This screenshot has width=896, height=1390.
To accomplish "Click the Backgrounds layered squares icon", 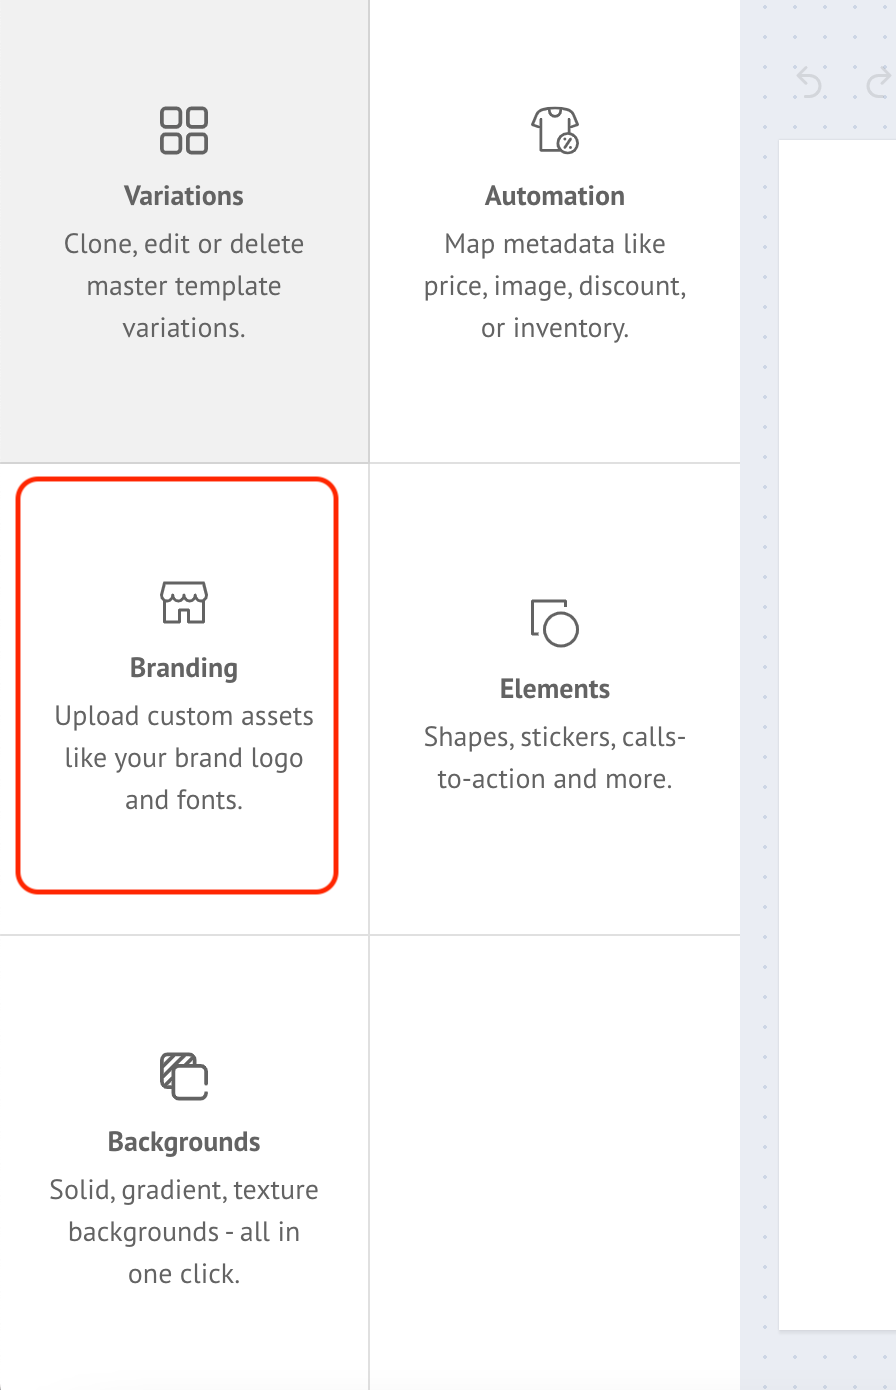I will pos(184,1076).
